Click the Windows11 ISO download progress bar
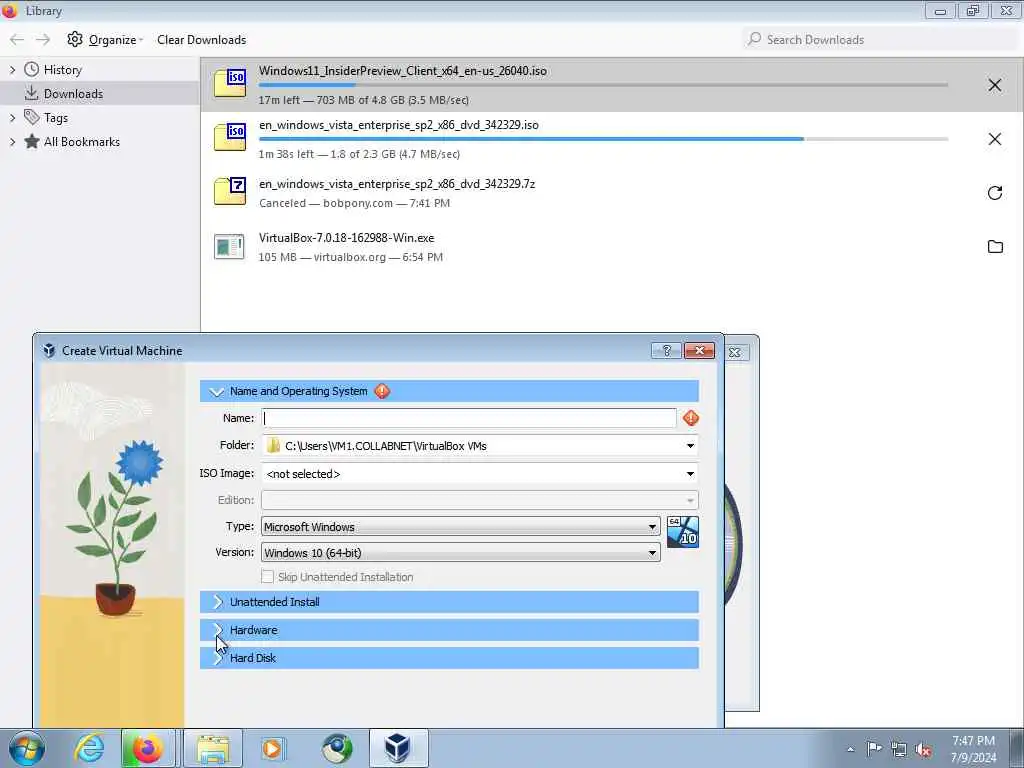The height and width of the screenshot is (768, 1024). coord(603,85)
